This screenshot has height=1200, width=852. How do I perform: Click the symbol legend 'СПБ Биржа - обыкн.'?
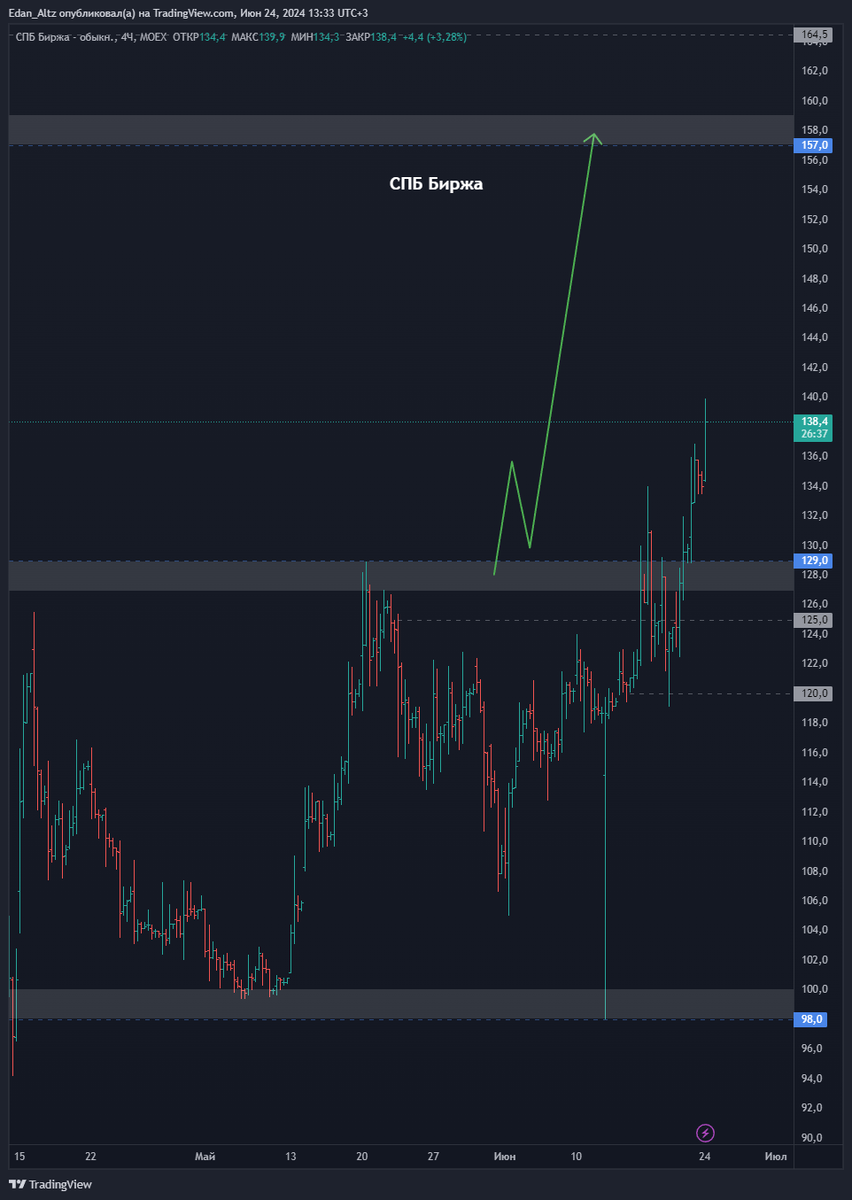pyautogui.click(x=66, y=37)
